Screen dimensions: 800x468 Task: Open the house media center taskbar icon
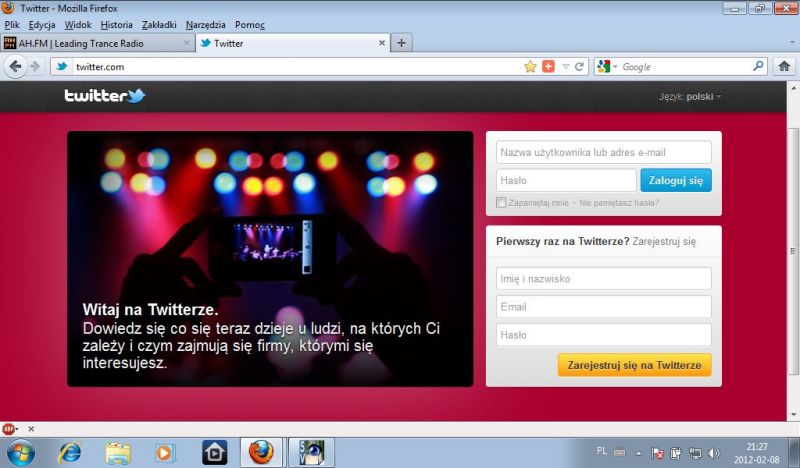tap(215, 453)
